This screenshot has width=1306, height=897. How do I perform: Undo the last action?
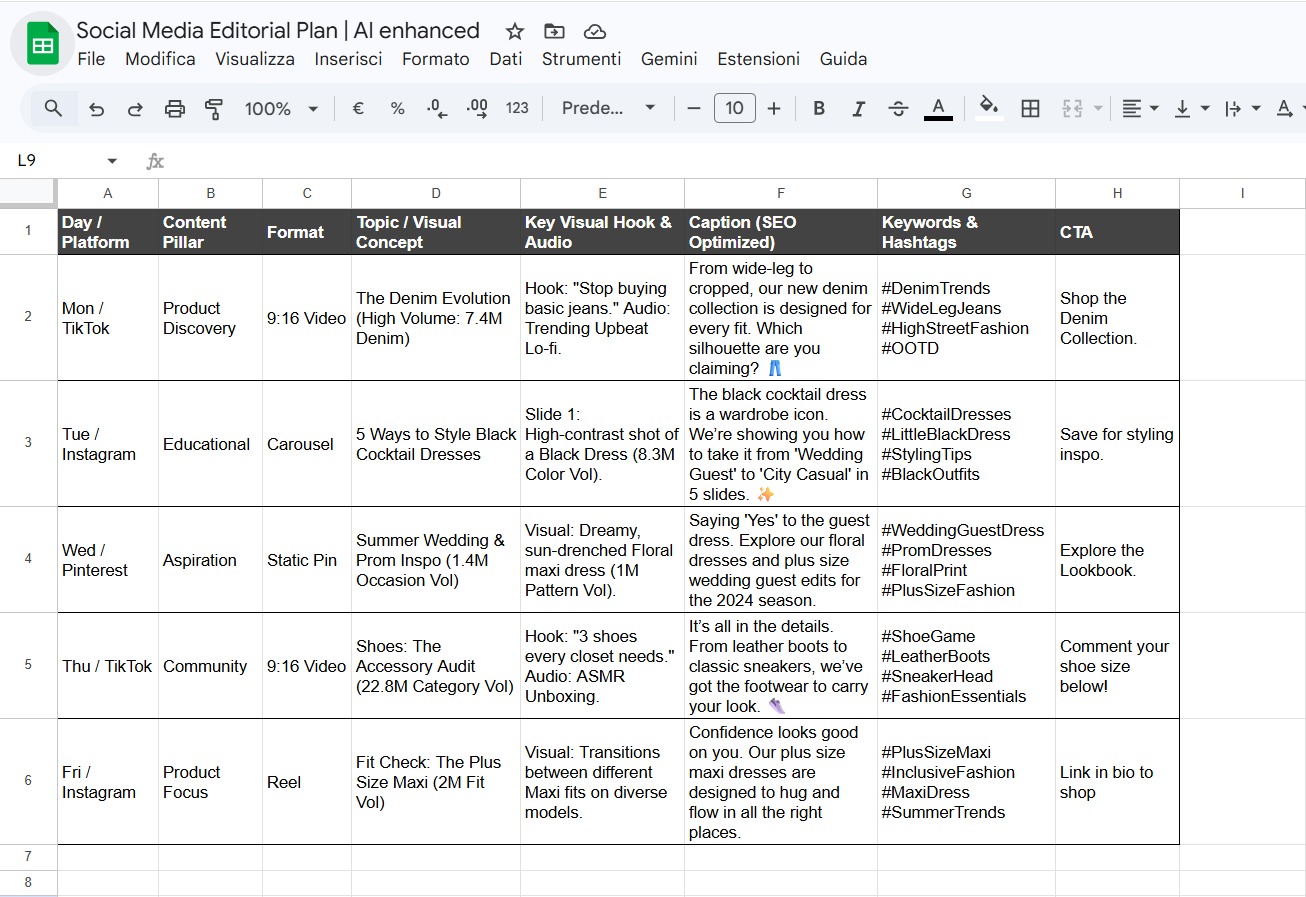pos(96,108)
